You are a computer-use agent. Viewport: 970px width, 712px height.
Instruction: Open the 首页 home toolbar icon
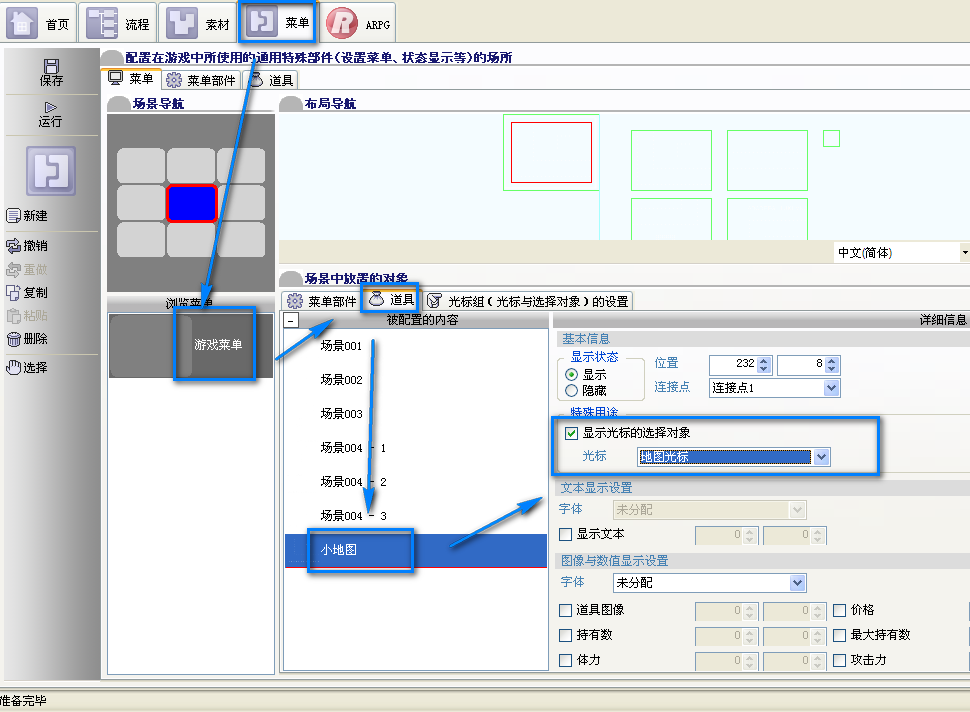[22, 24]
